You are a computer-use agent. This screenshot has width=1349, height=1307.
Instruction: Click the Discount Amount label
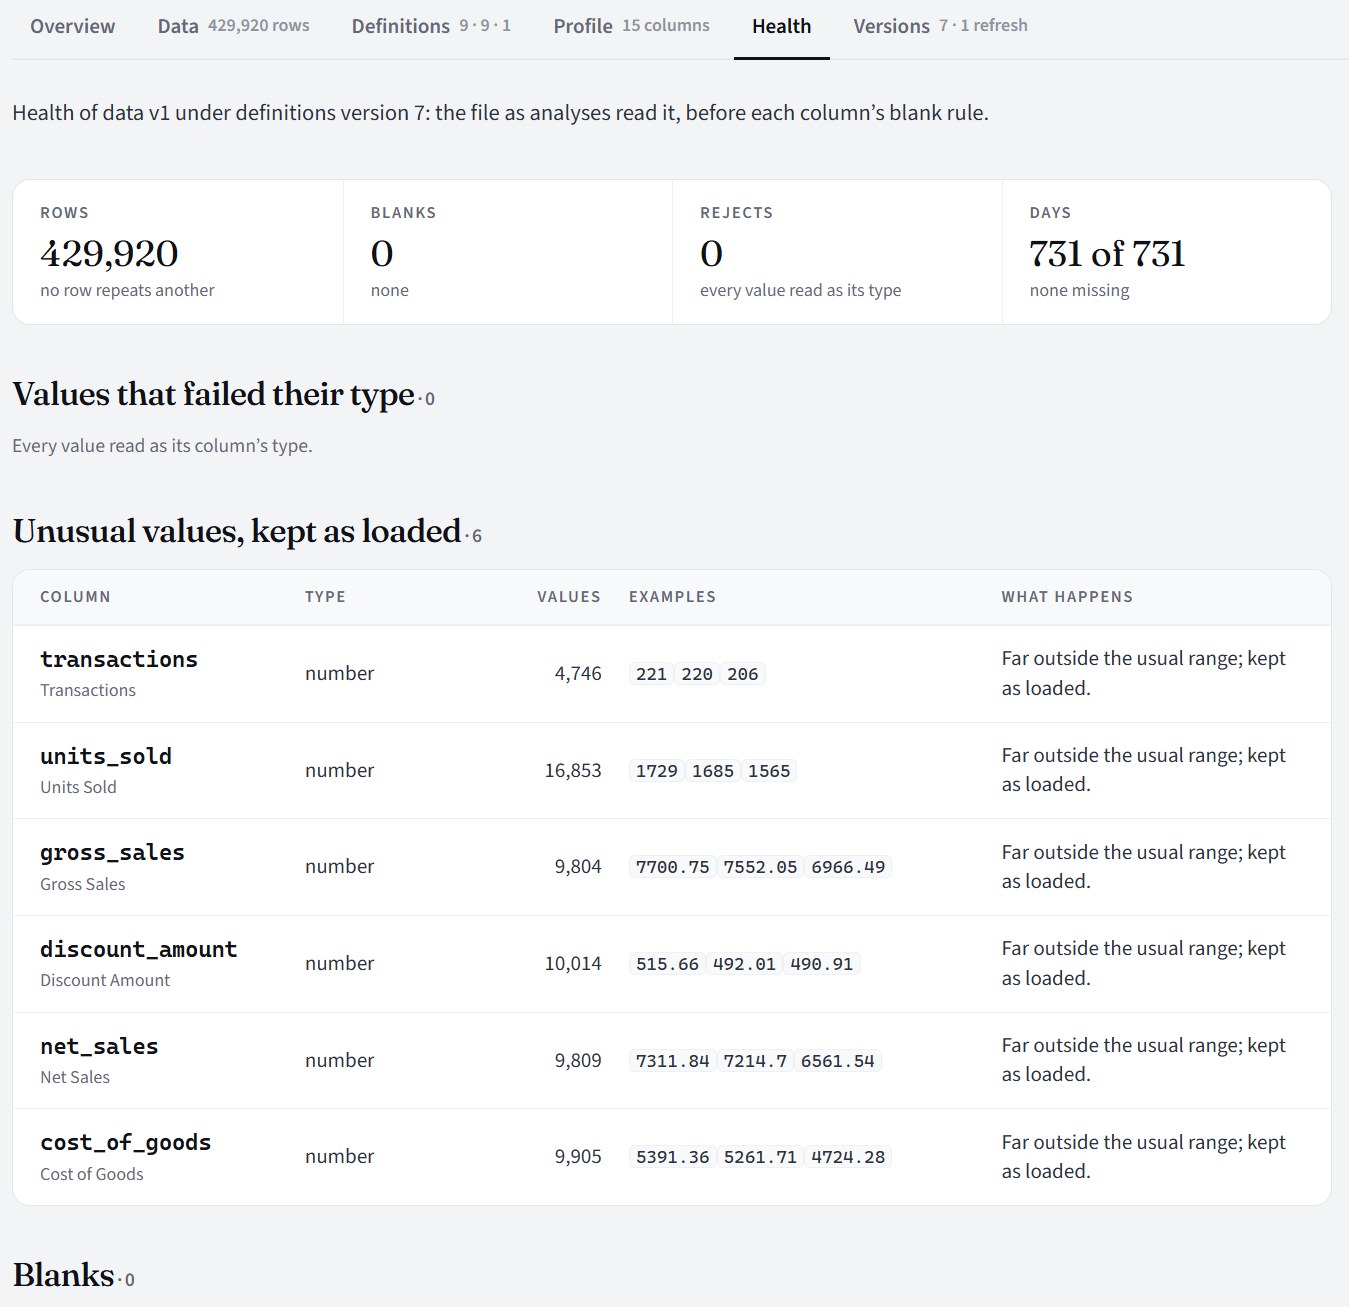click(x=105, y=980)
